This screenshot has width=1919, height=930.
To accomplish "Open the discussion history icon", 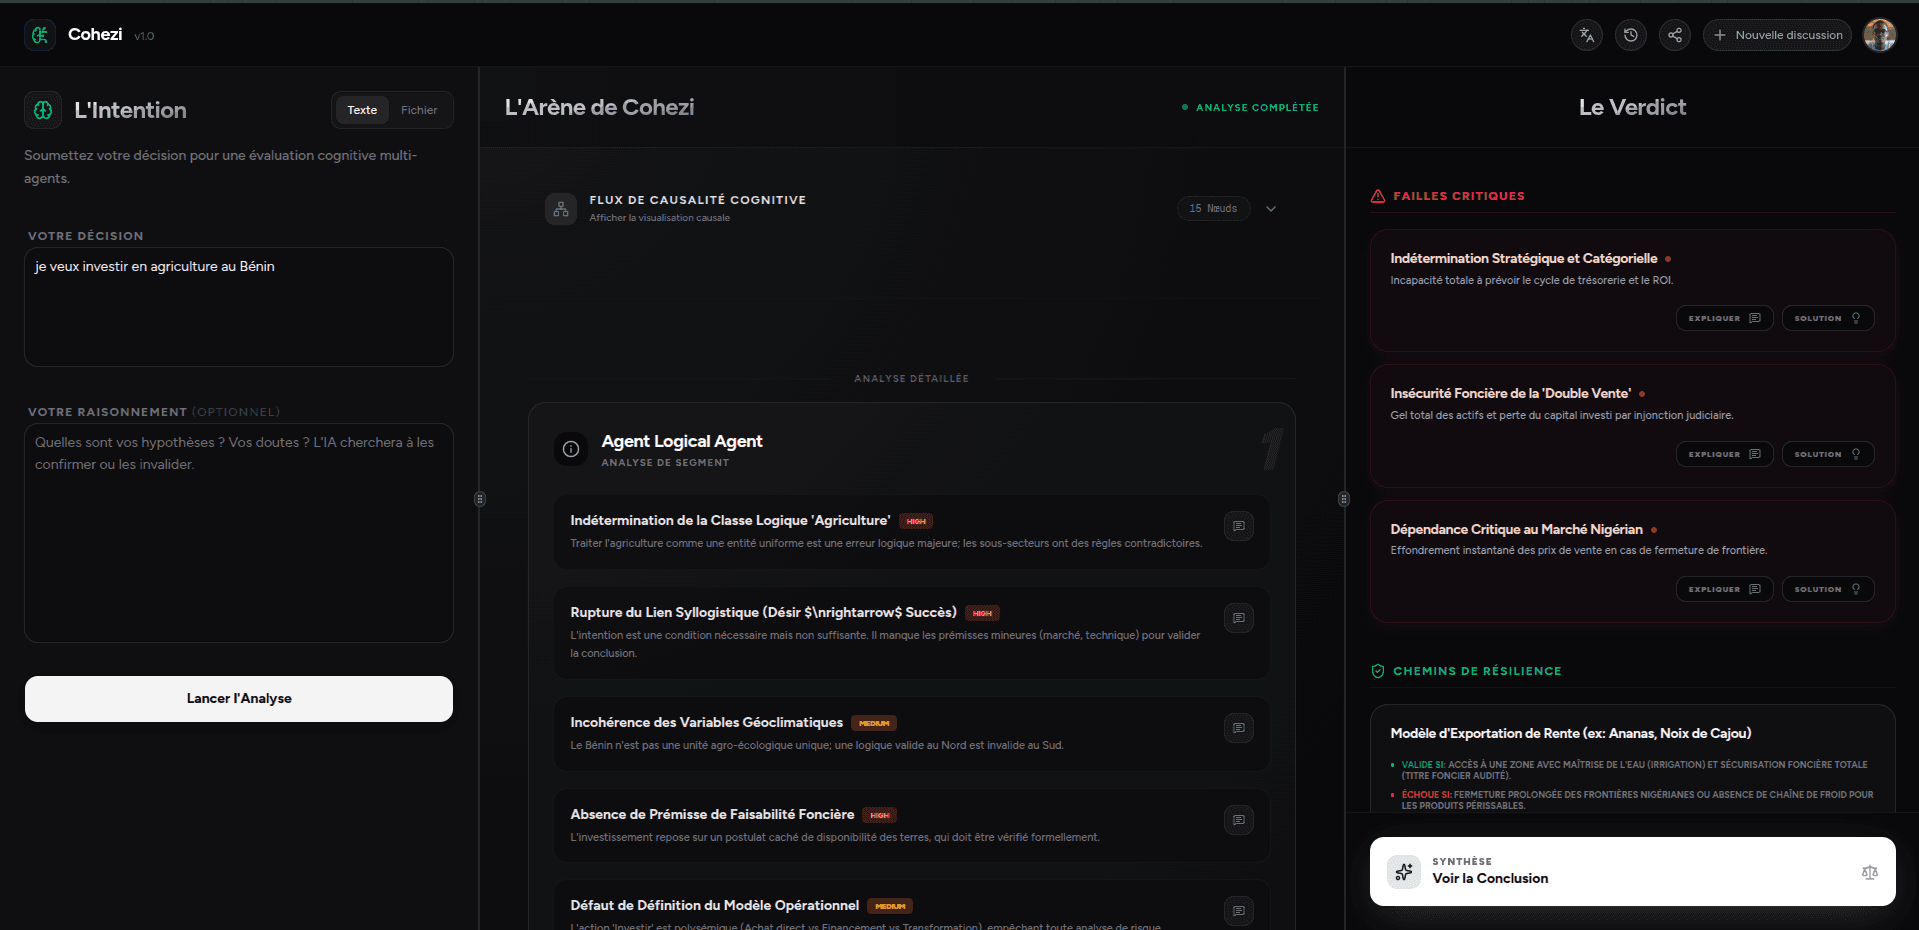I will 1630,35.
